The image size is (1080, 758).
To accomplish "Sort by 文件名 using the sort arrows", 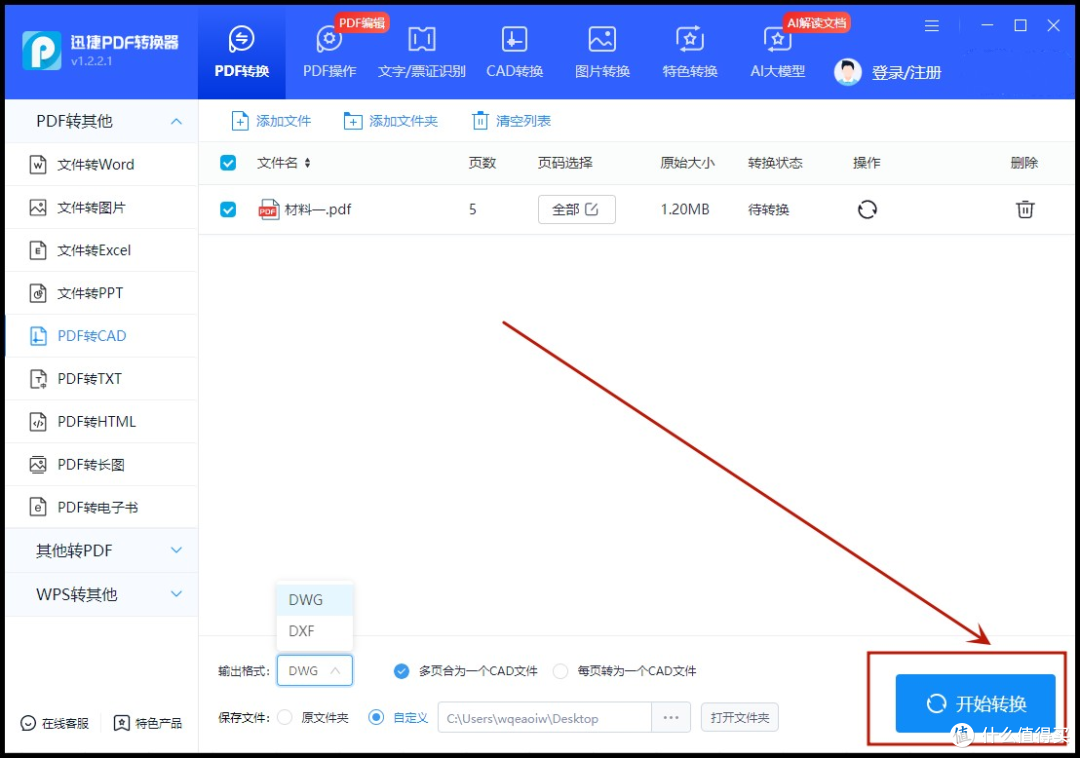I will (307, 163).
